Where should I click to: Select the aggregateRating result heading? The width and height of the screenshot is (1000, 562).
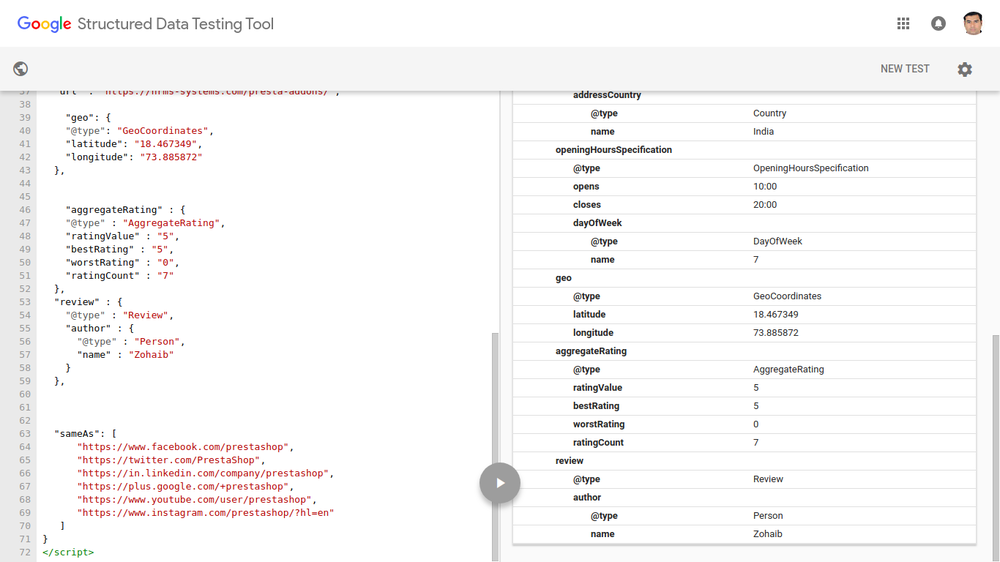click(744, 351)
